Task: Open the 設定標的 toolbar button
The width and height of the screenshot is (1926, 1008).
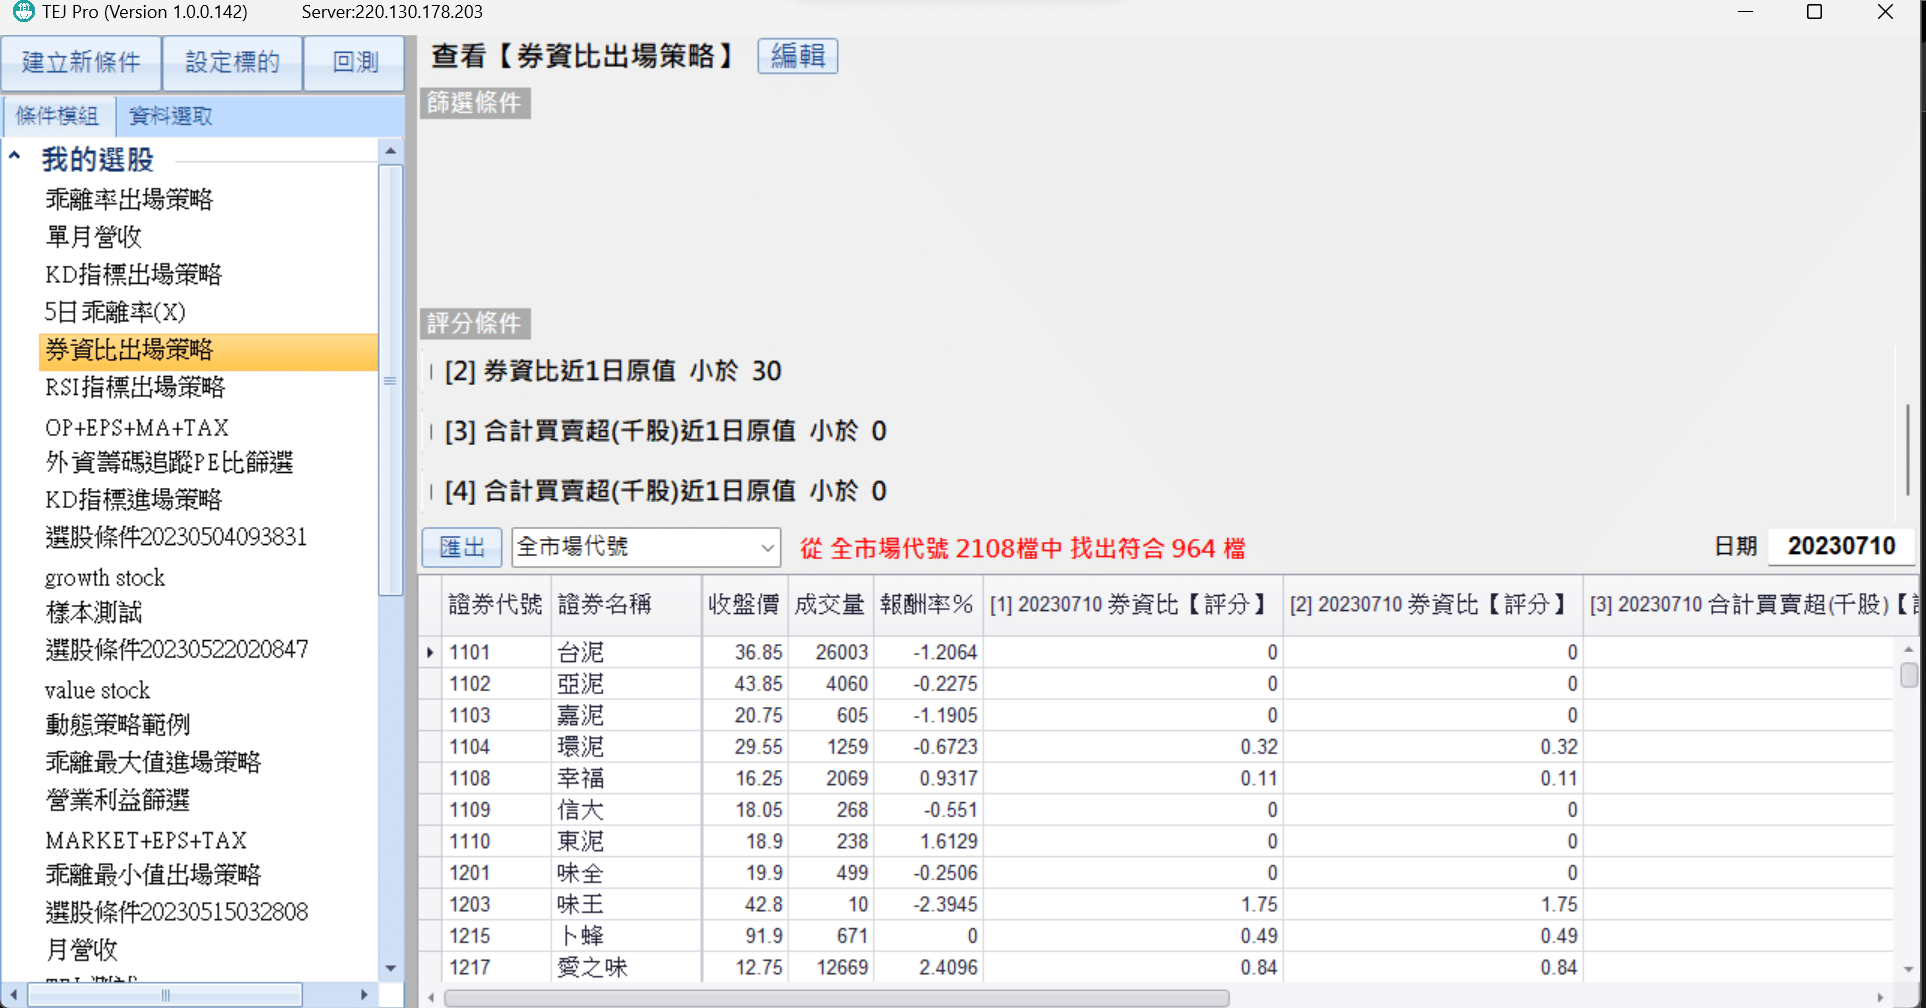Action: 232,63
